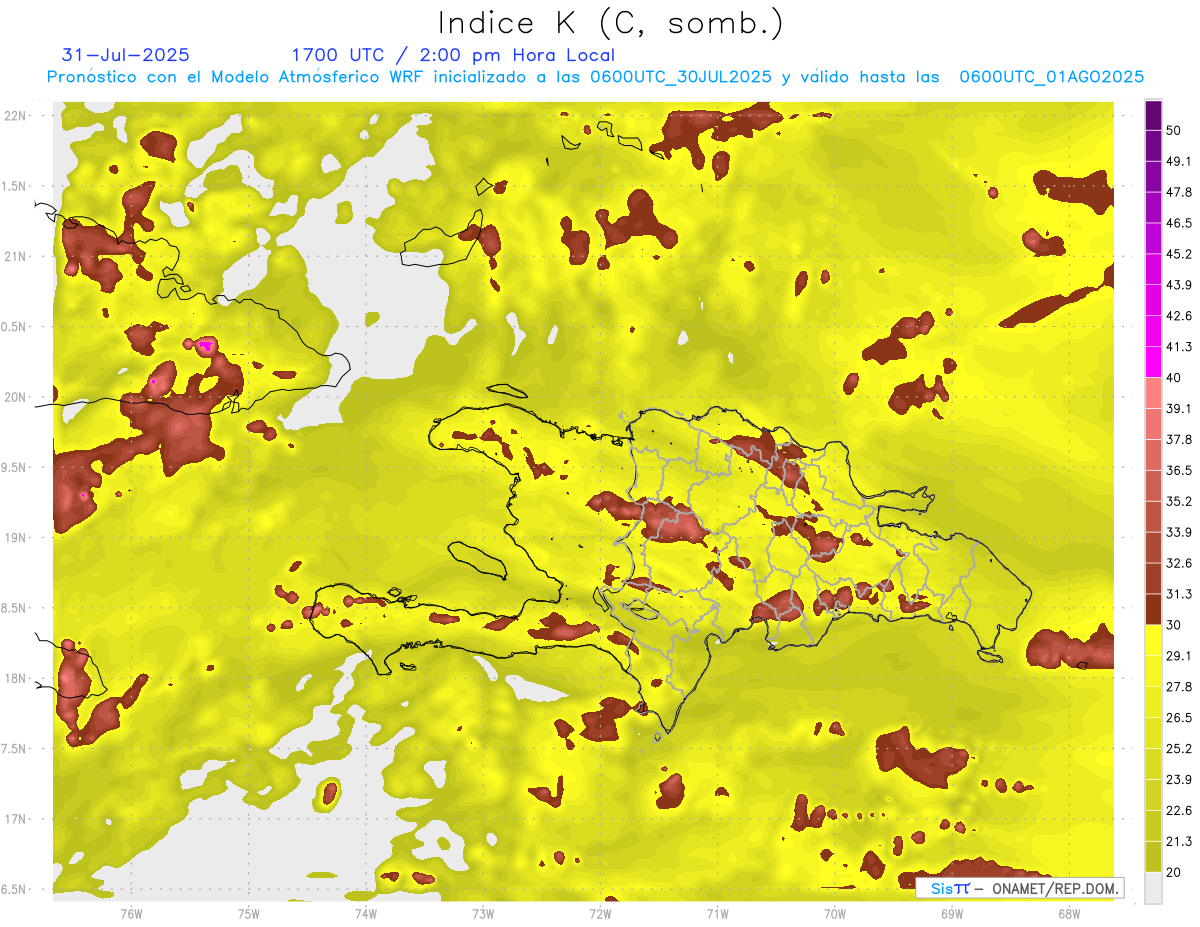The image size is (1200, 927).
Task: Click the "76W" longitude label
Action: click(131, 914)
